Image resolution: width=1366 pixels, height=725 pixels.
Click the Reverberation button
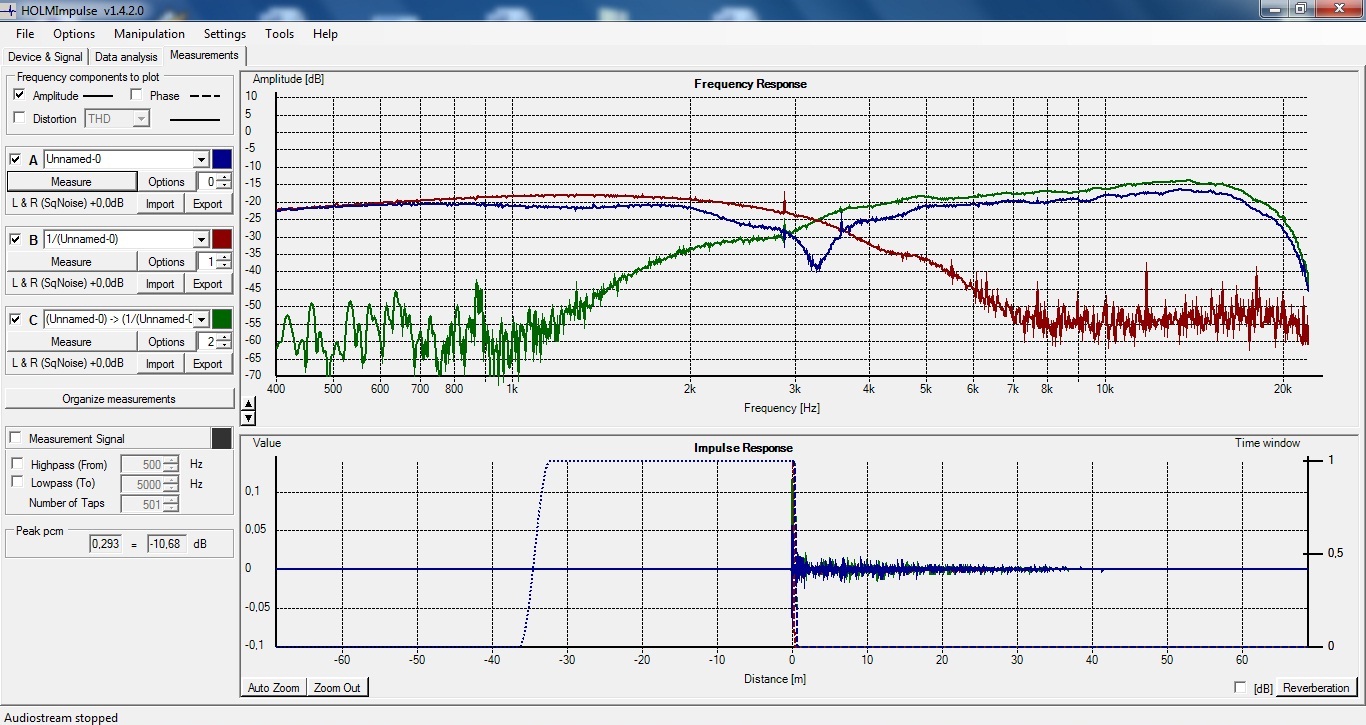point(1316,688)
